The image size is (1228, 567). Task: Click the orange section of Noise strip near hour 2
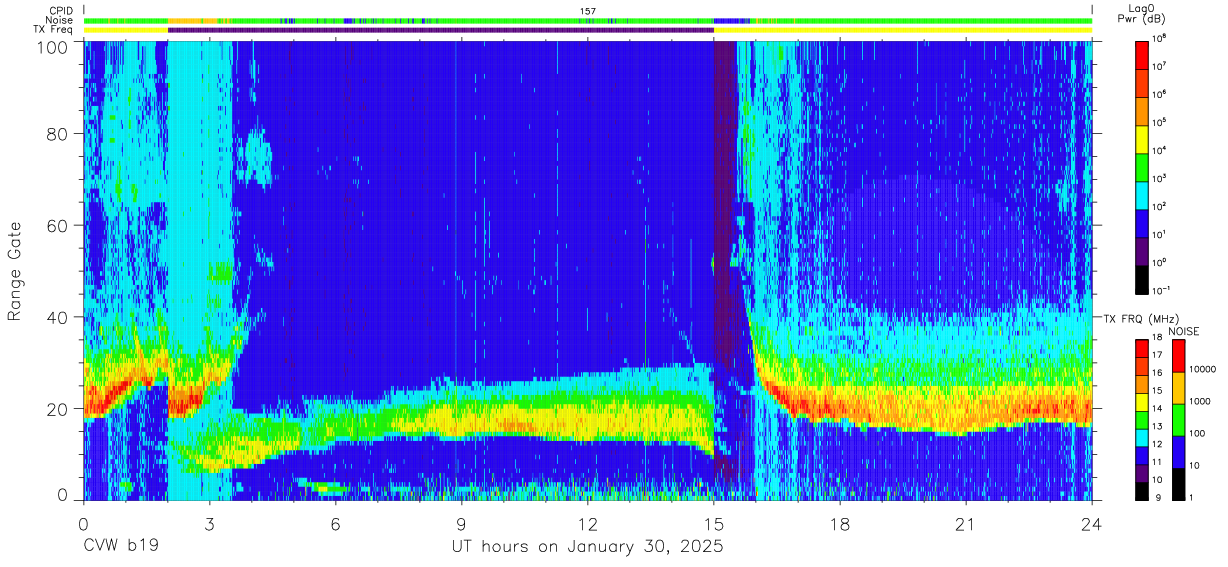[x=192, y=20]
